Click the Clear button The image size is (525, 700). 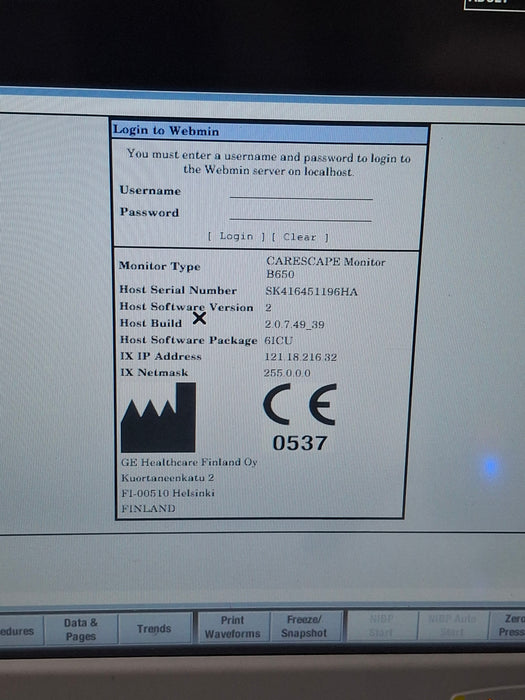[300, 237]
